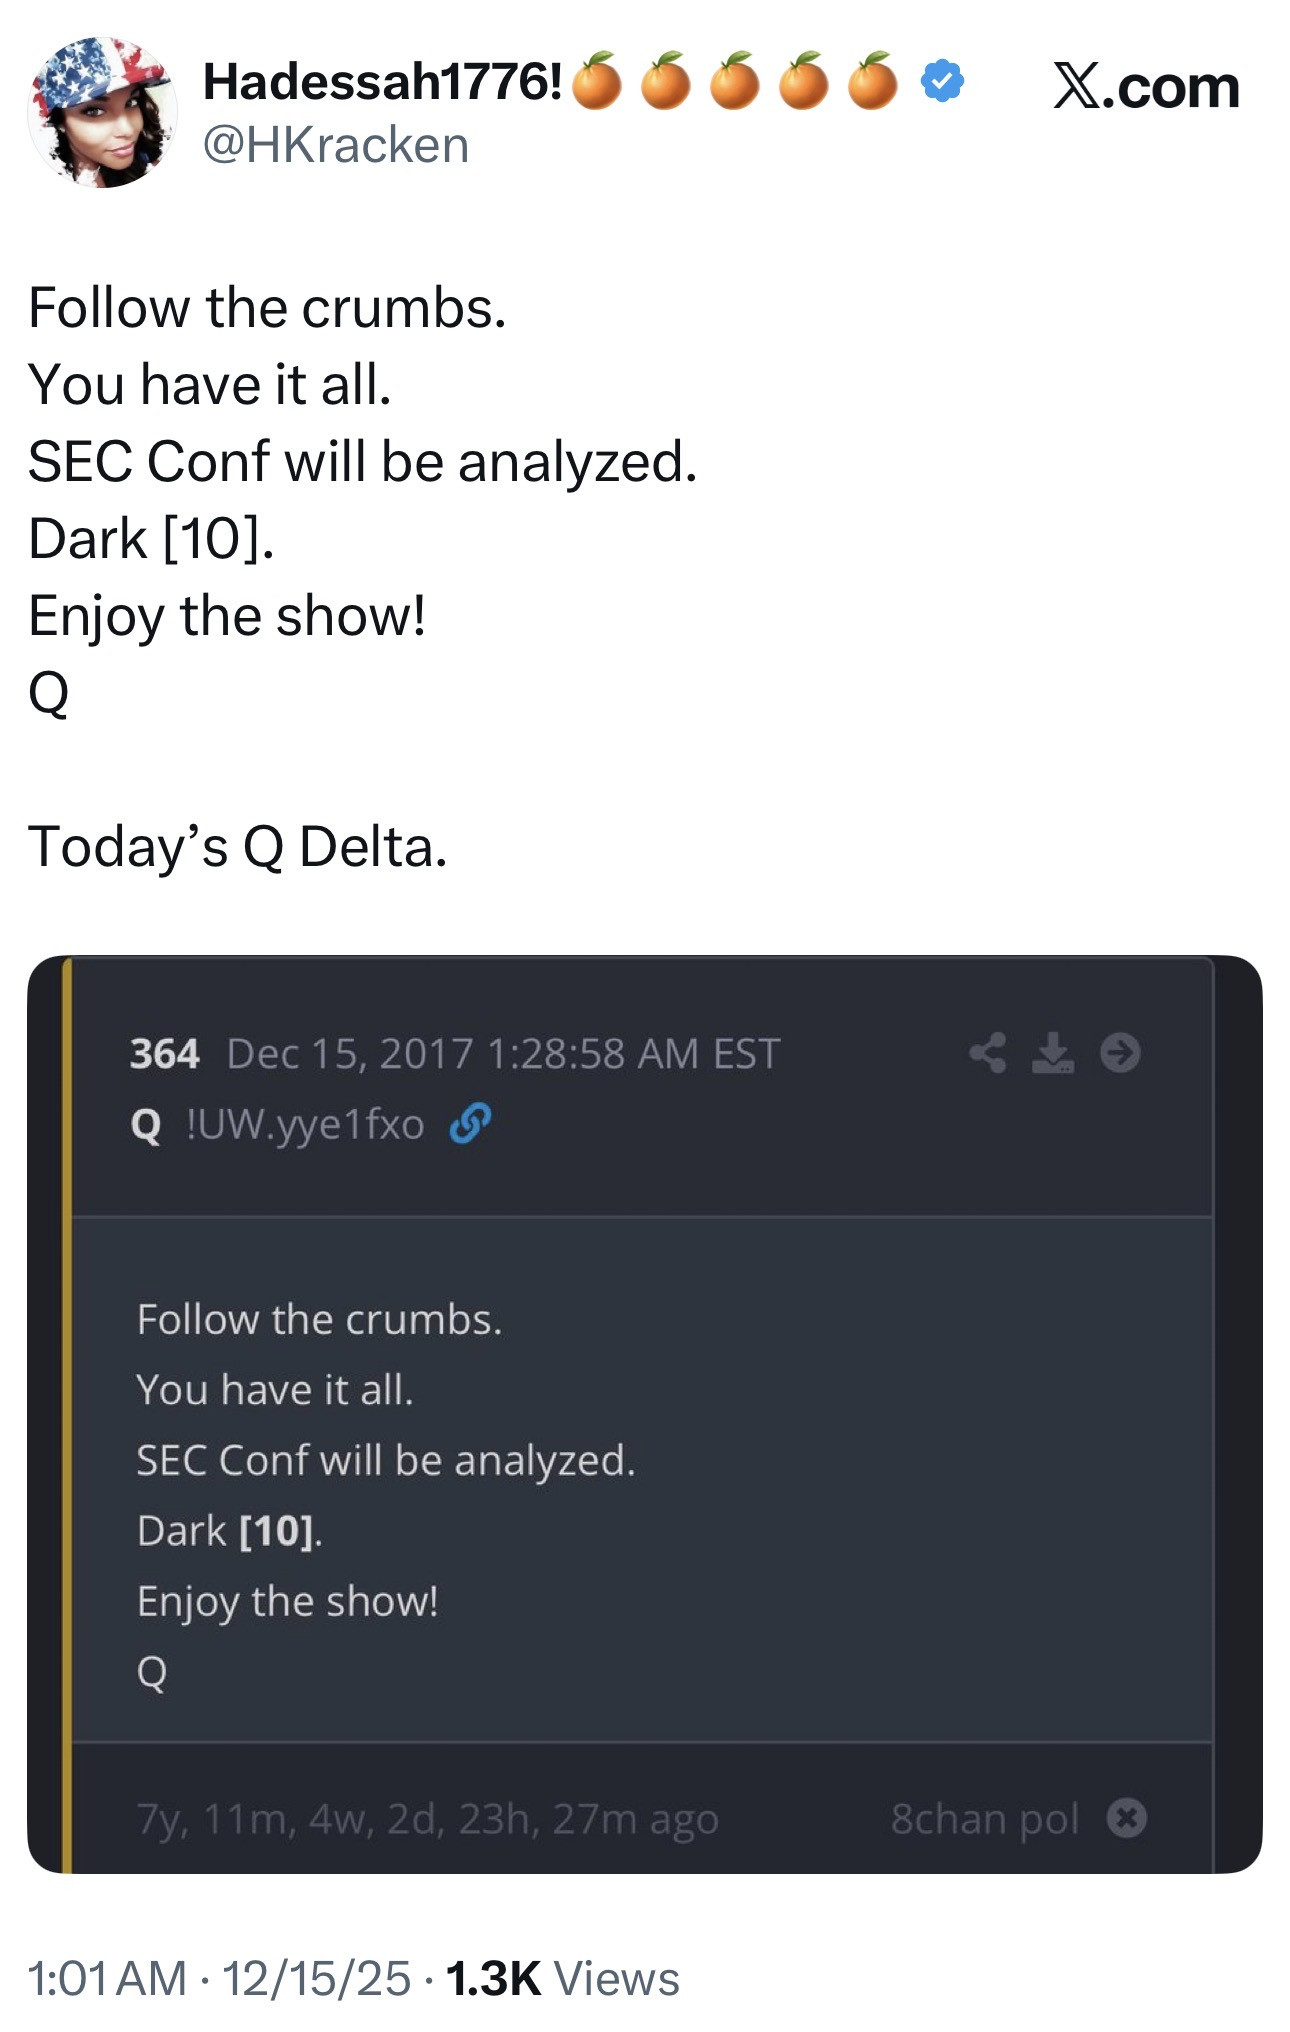Click the !UW.yye1fxo tripcode
This screenshot has height=2032, width=1290.
click(x=305, y=1125)
